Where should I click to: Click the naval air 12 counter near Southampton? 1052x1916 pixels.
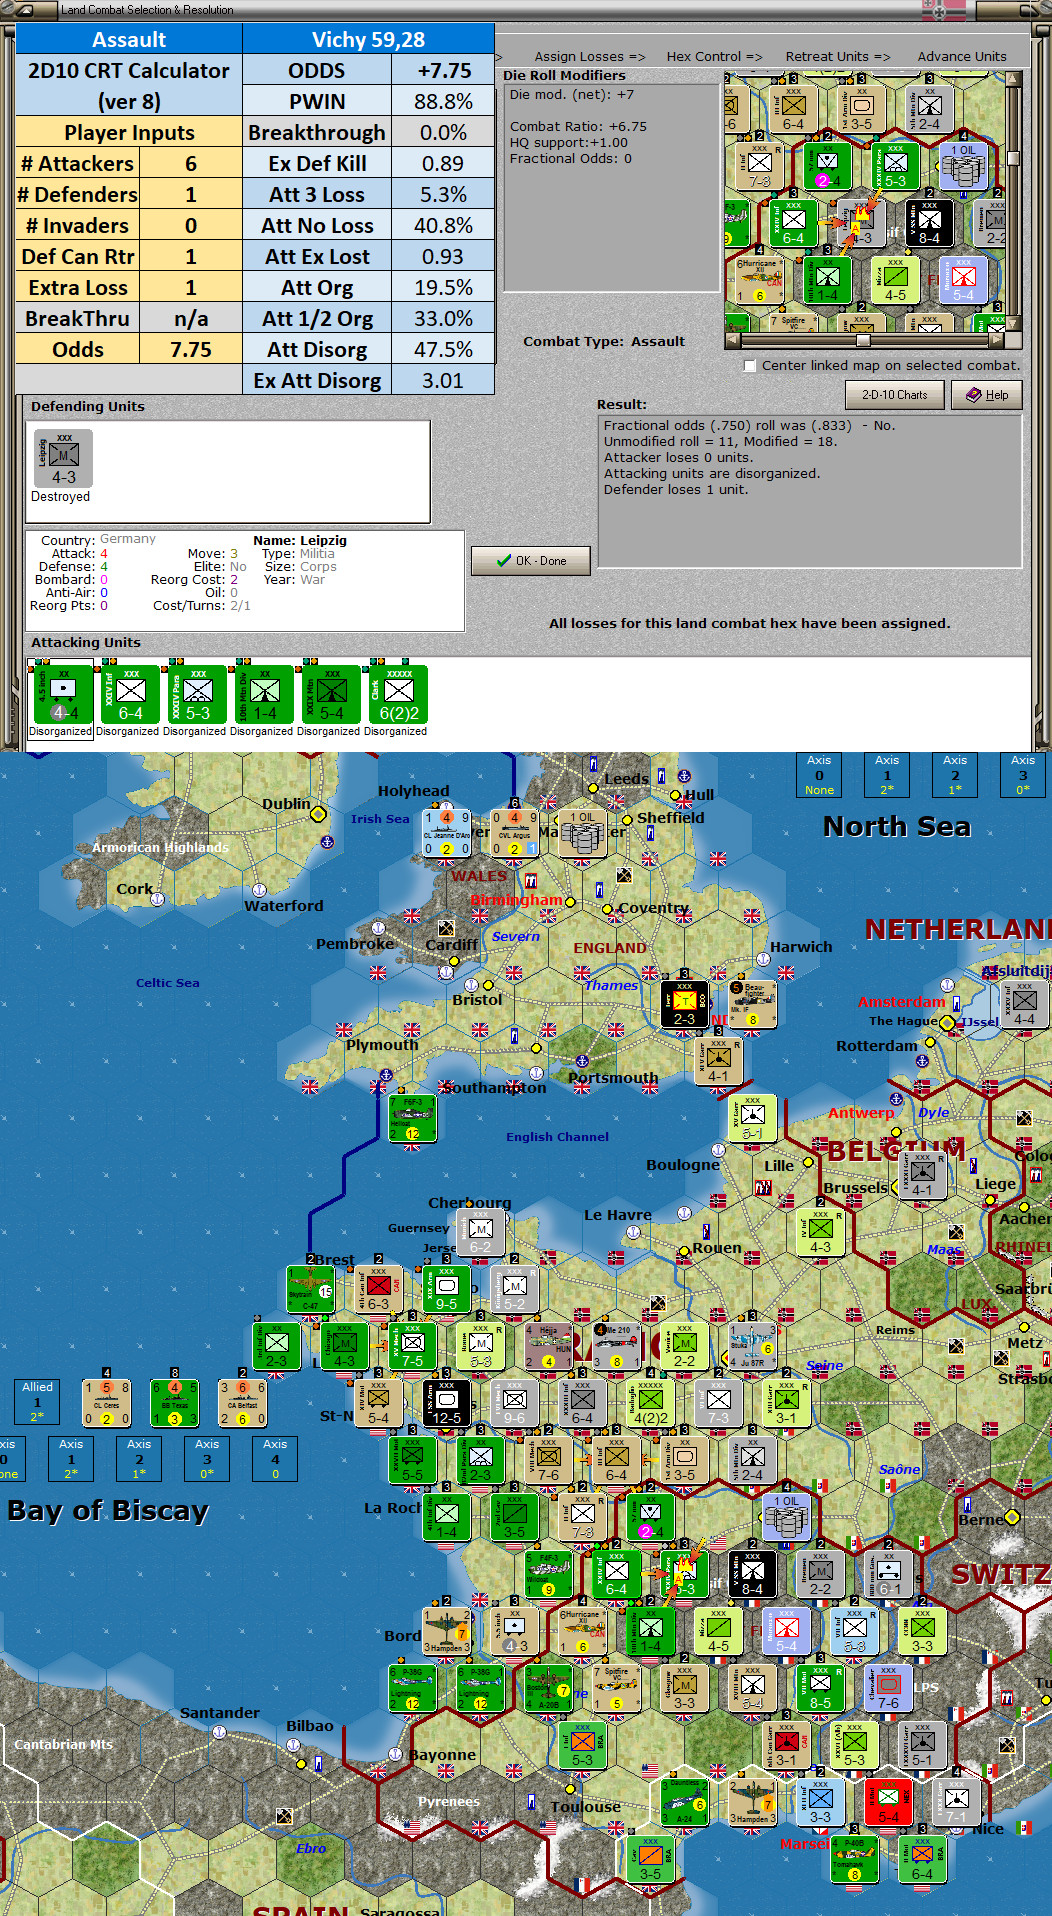pos(412,1118)
